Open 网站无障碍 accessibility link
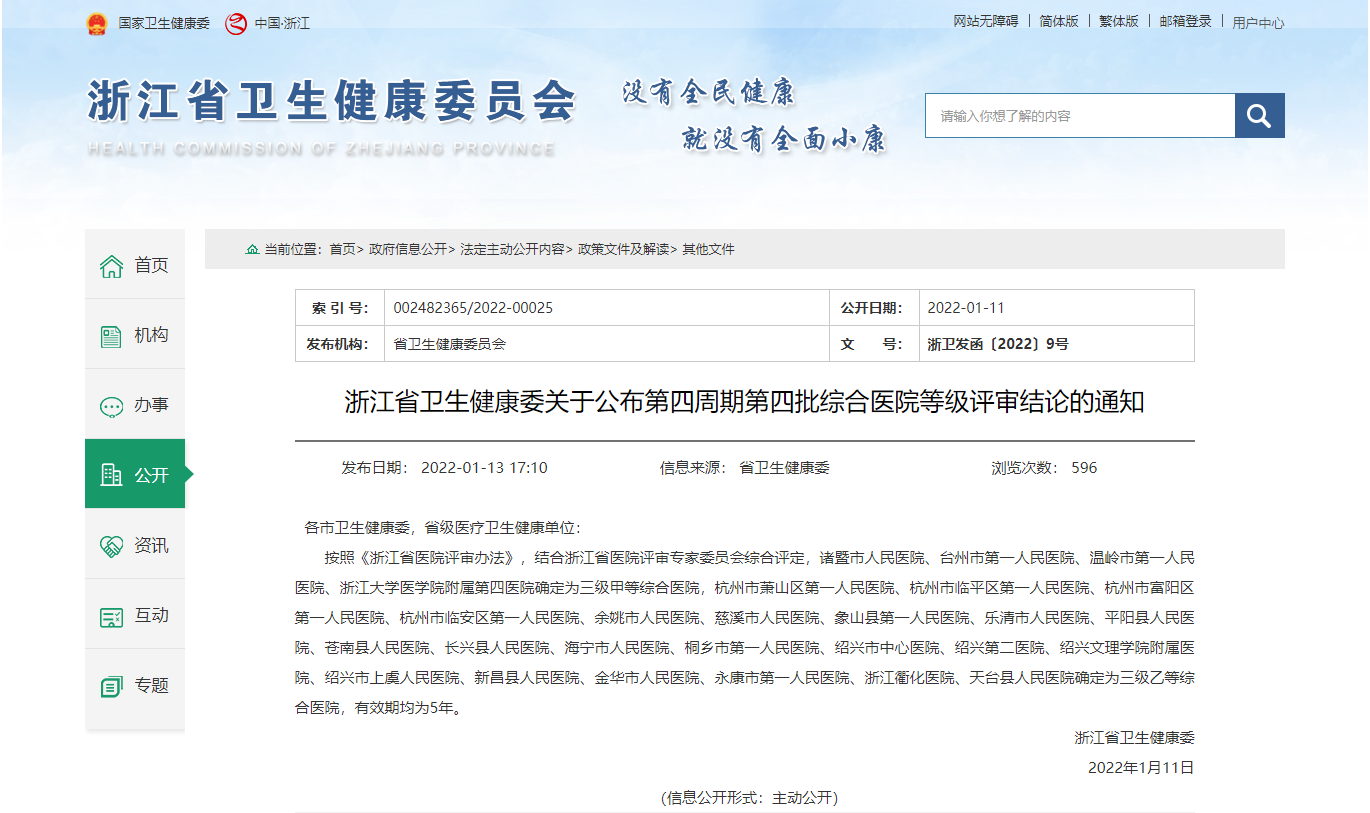This screenshot has width=1370, height=813. [985, 21]
